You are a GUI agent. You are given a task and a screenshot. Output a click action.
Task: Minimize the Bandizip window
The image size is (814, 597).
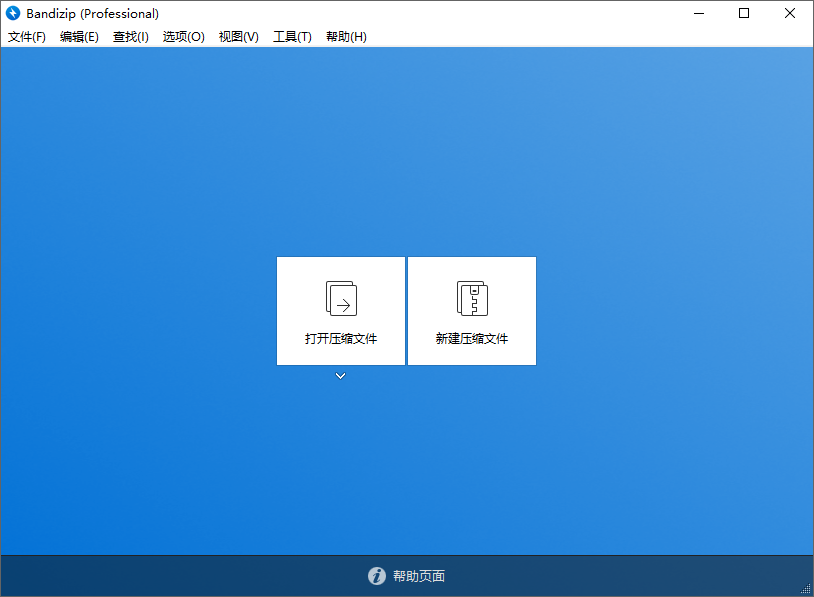[698, 13]
